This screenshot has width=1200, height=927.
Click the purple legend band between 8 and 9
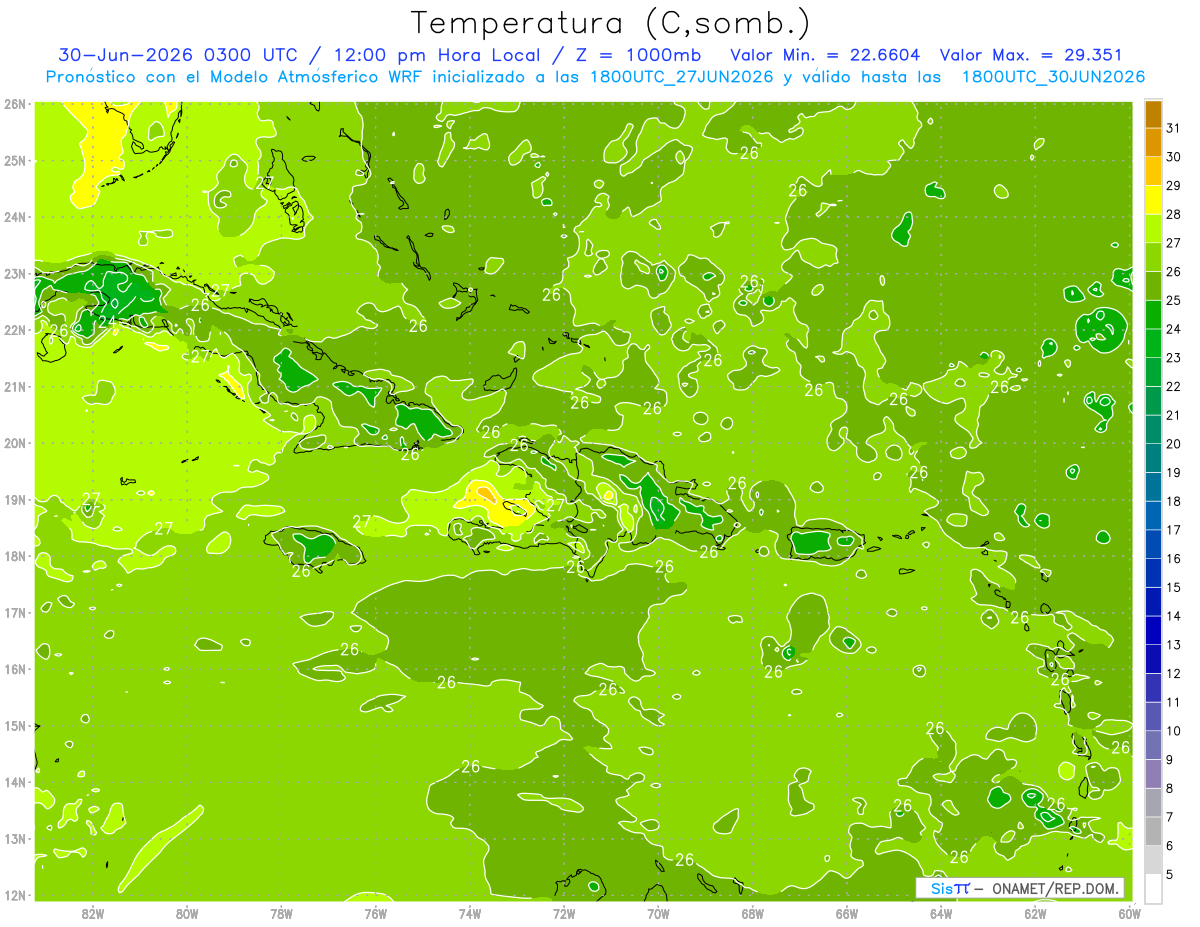point(1153,773)
